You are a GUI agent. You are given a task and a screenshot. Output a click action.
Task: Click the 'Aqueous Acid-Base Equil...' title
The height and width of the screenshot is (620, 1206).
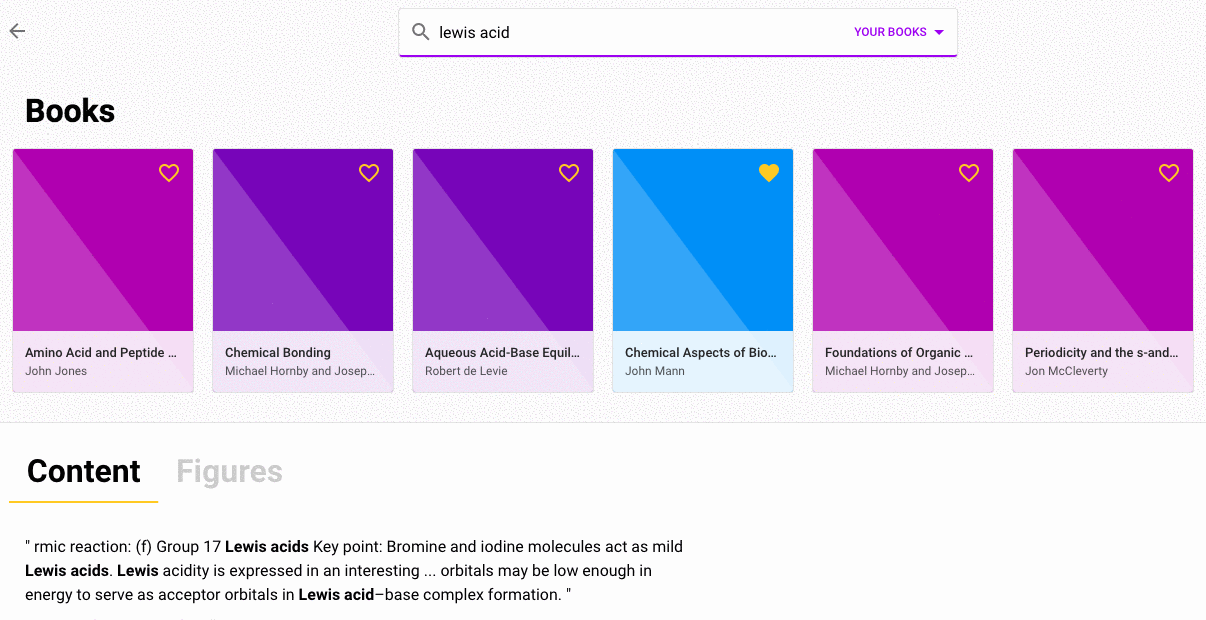[502, 353]
